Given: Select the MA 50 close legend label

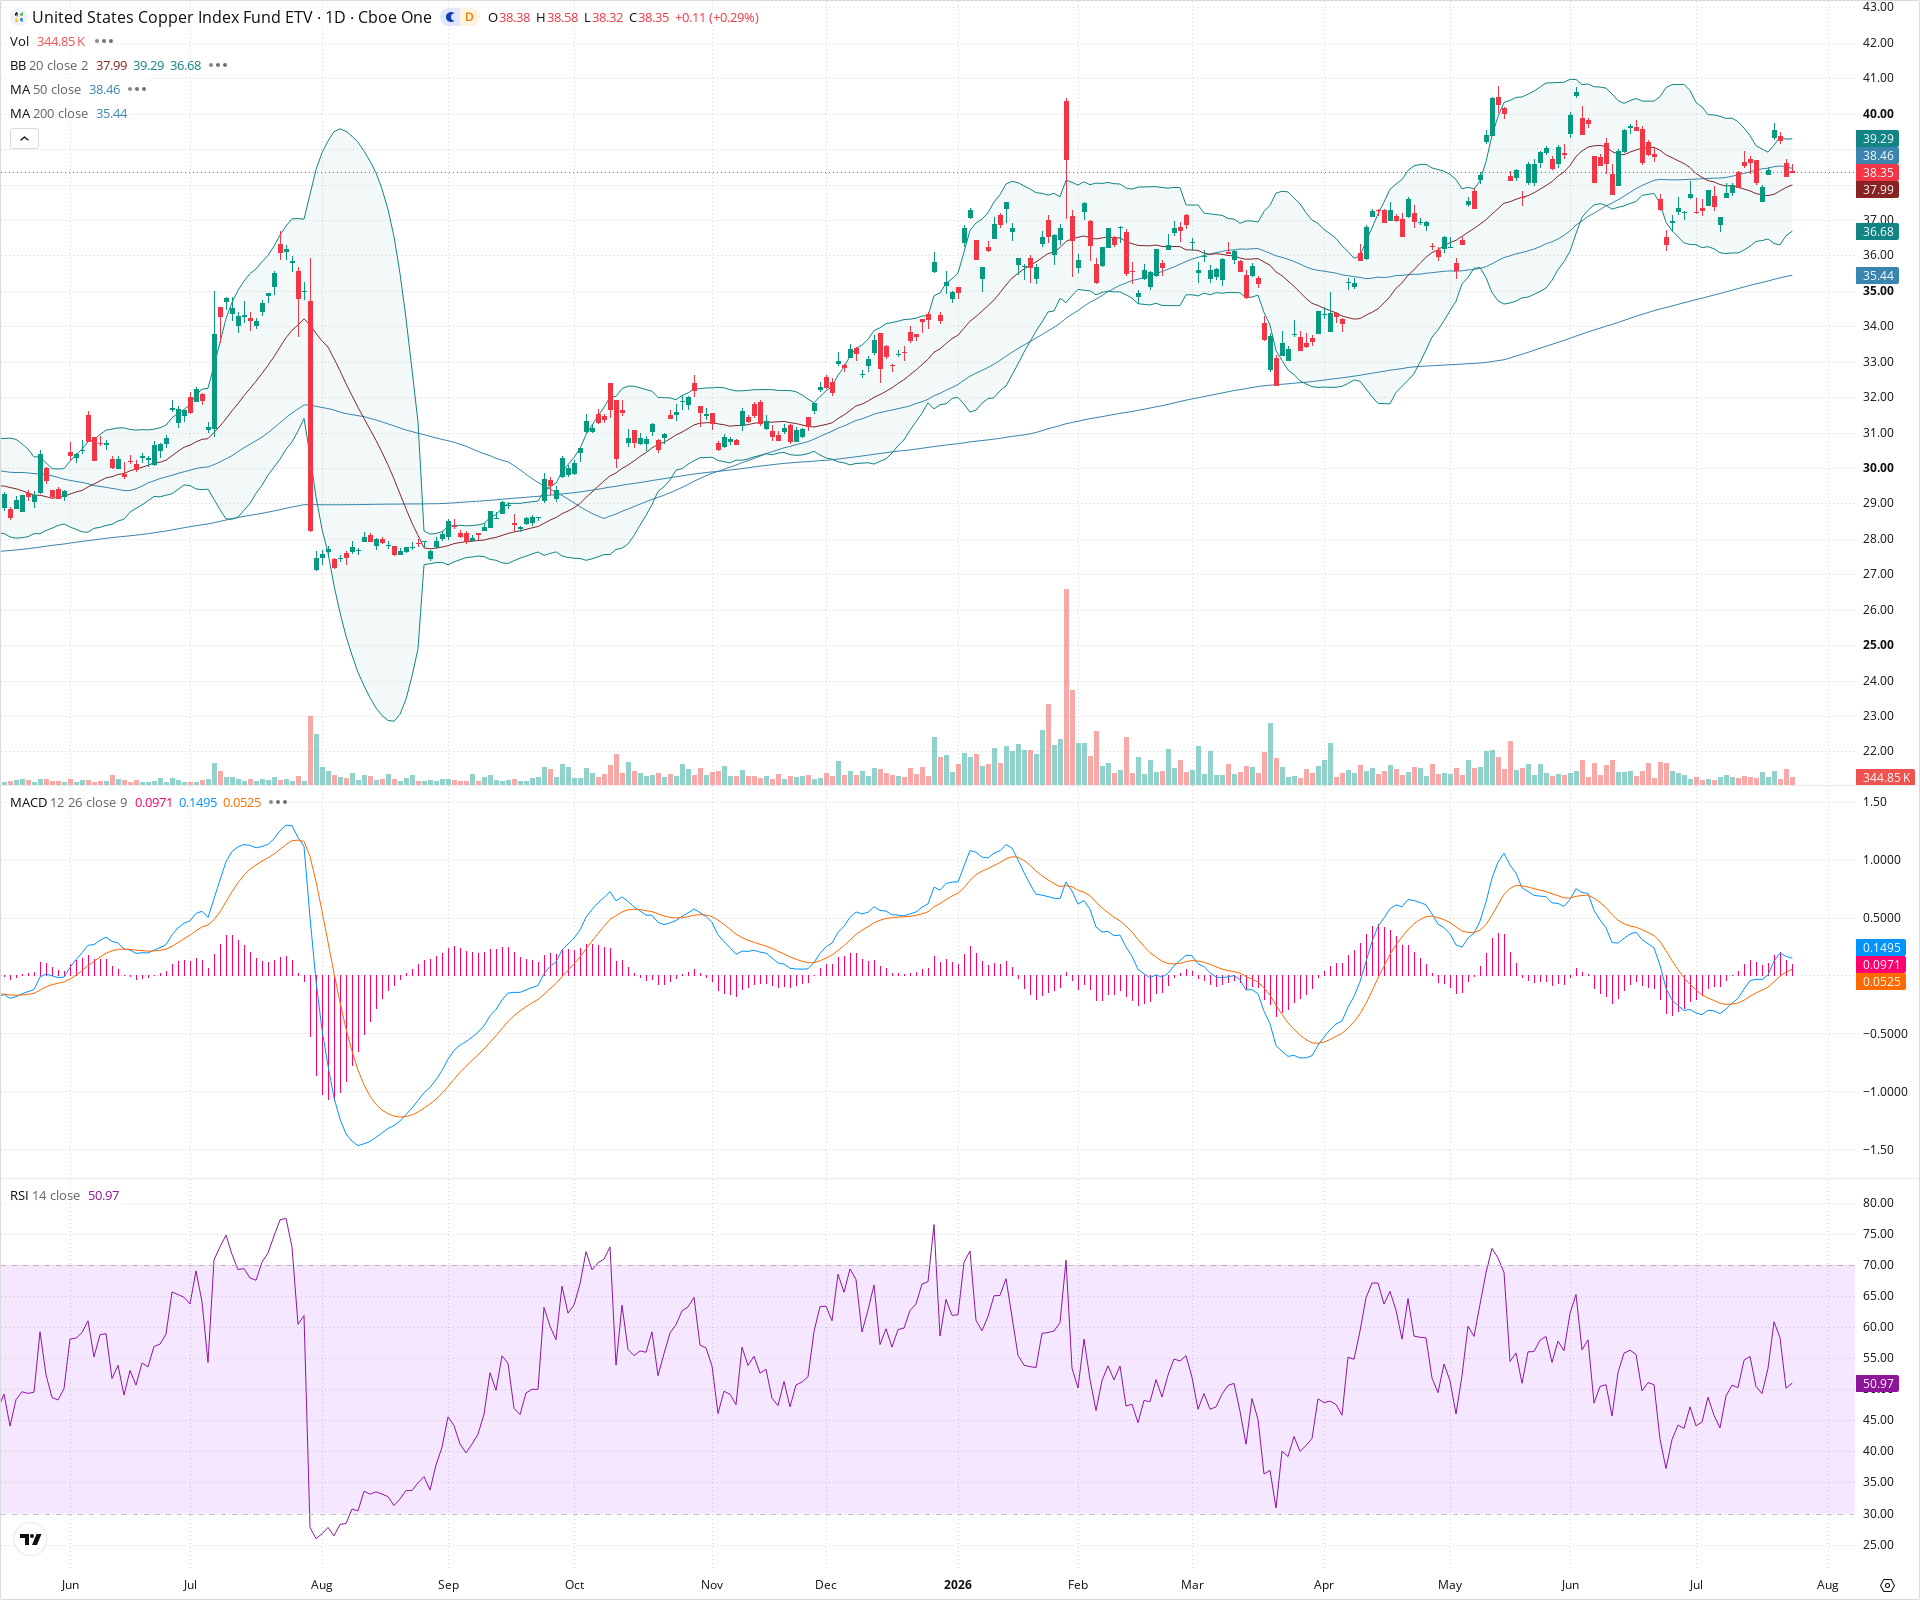Looking at the screenshot, I should click(45, 89).
